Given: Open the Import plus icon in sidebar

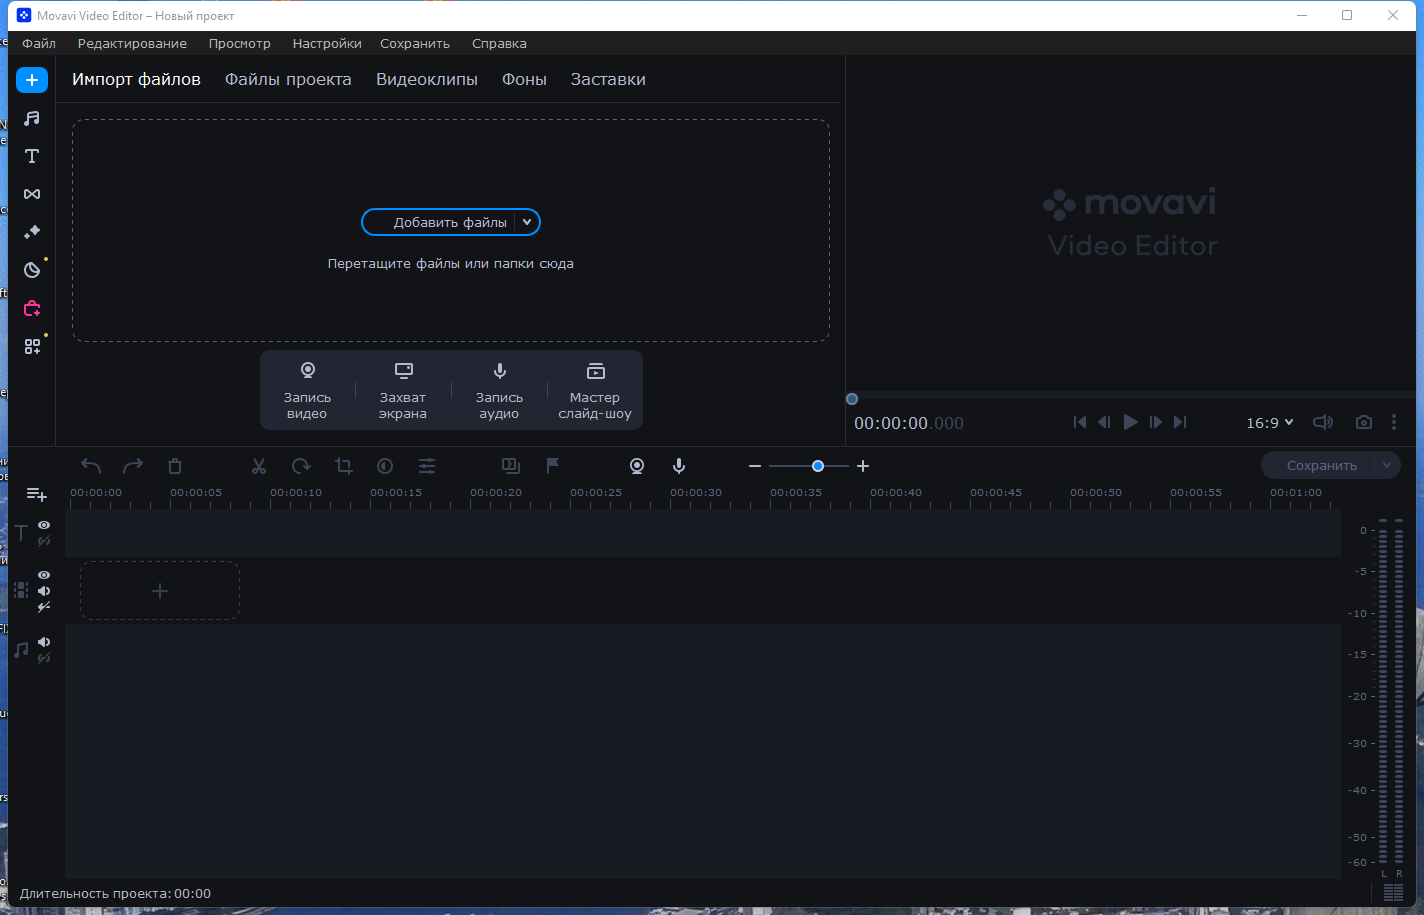Looking at the screenshot, I should [x=32, y=80].
